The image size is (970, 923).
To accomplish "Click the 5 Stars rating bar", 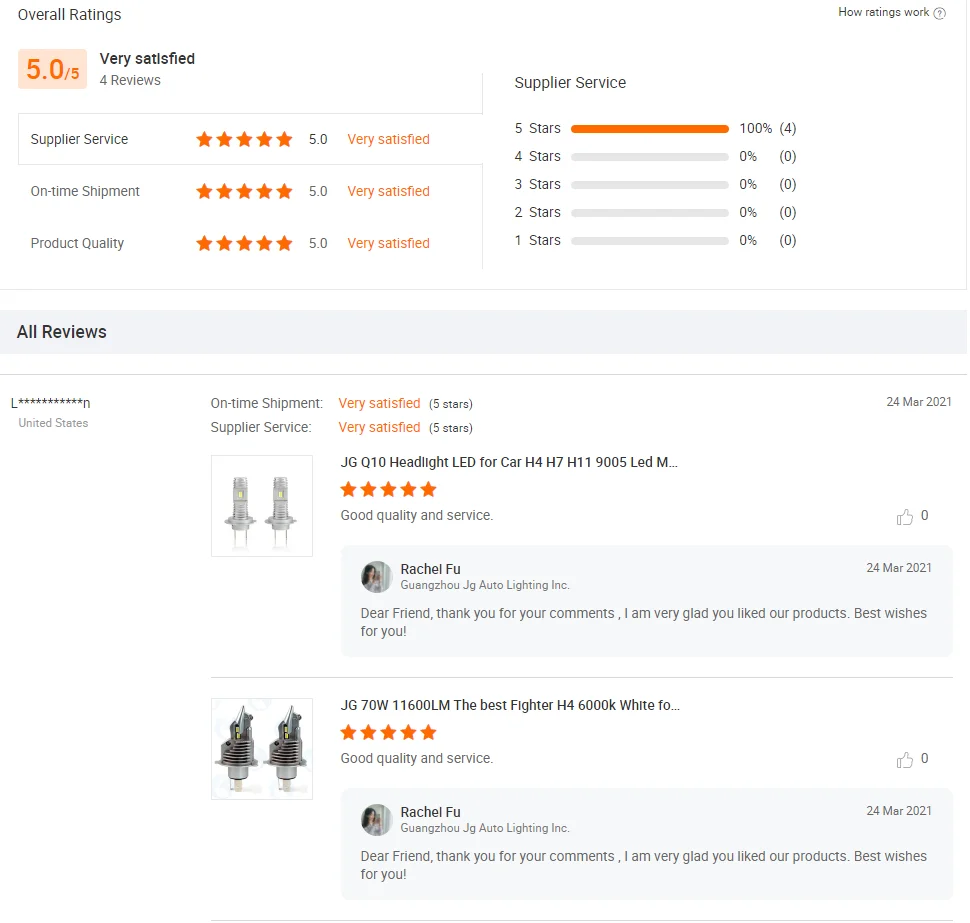I will pos(650,129).
